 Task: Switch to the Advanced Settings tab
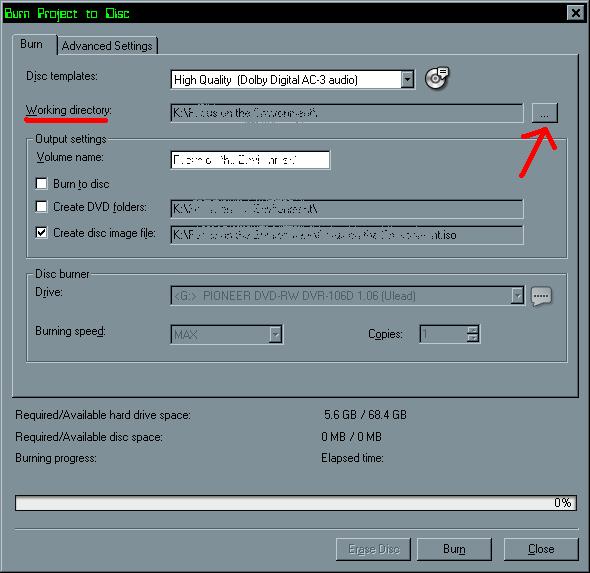tap(107, 46)
